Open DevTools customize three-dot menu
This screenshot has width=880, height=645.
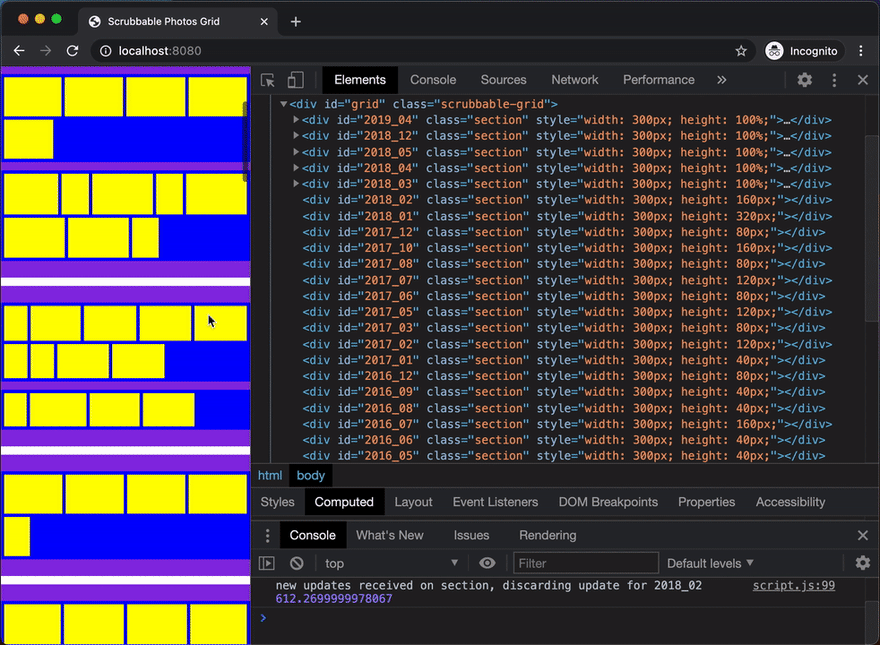[x=834, y=80]
